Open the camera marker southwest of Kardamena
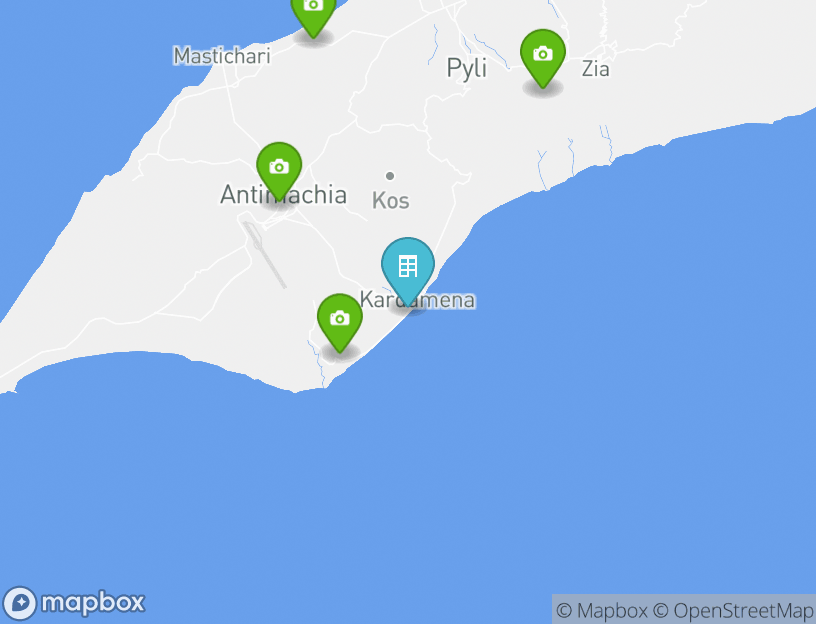This screenshot has width=816, height=624. click(340, 323)
